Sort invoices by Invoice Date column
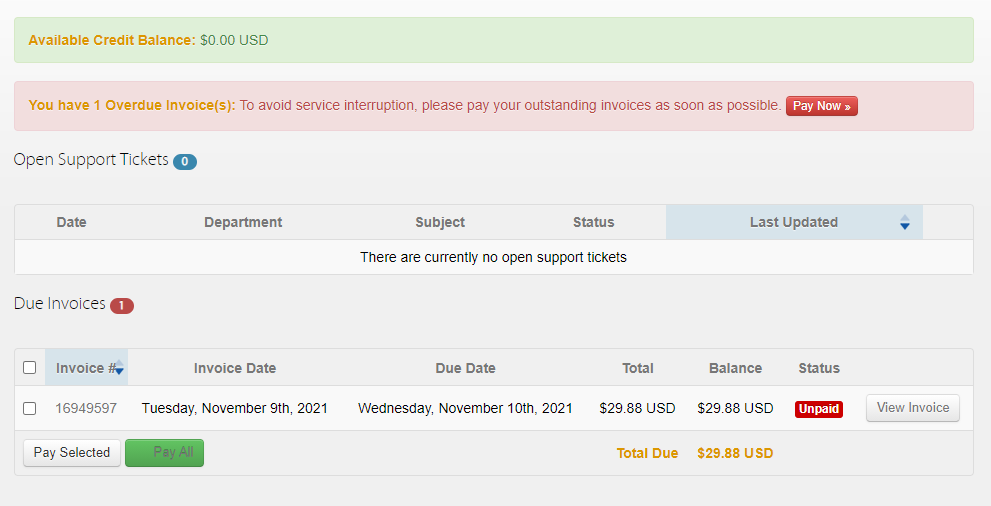991x506 pixels. coord(235,368)
